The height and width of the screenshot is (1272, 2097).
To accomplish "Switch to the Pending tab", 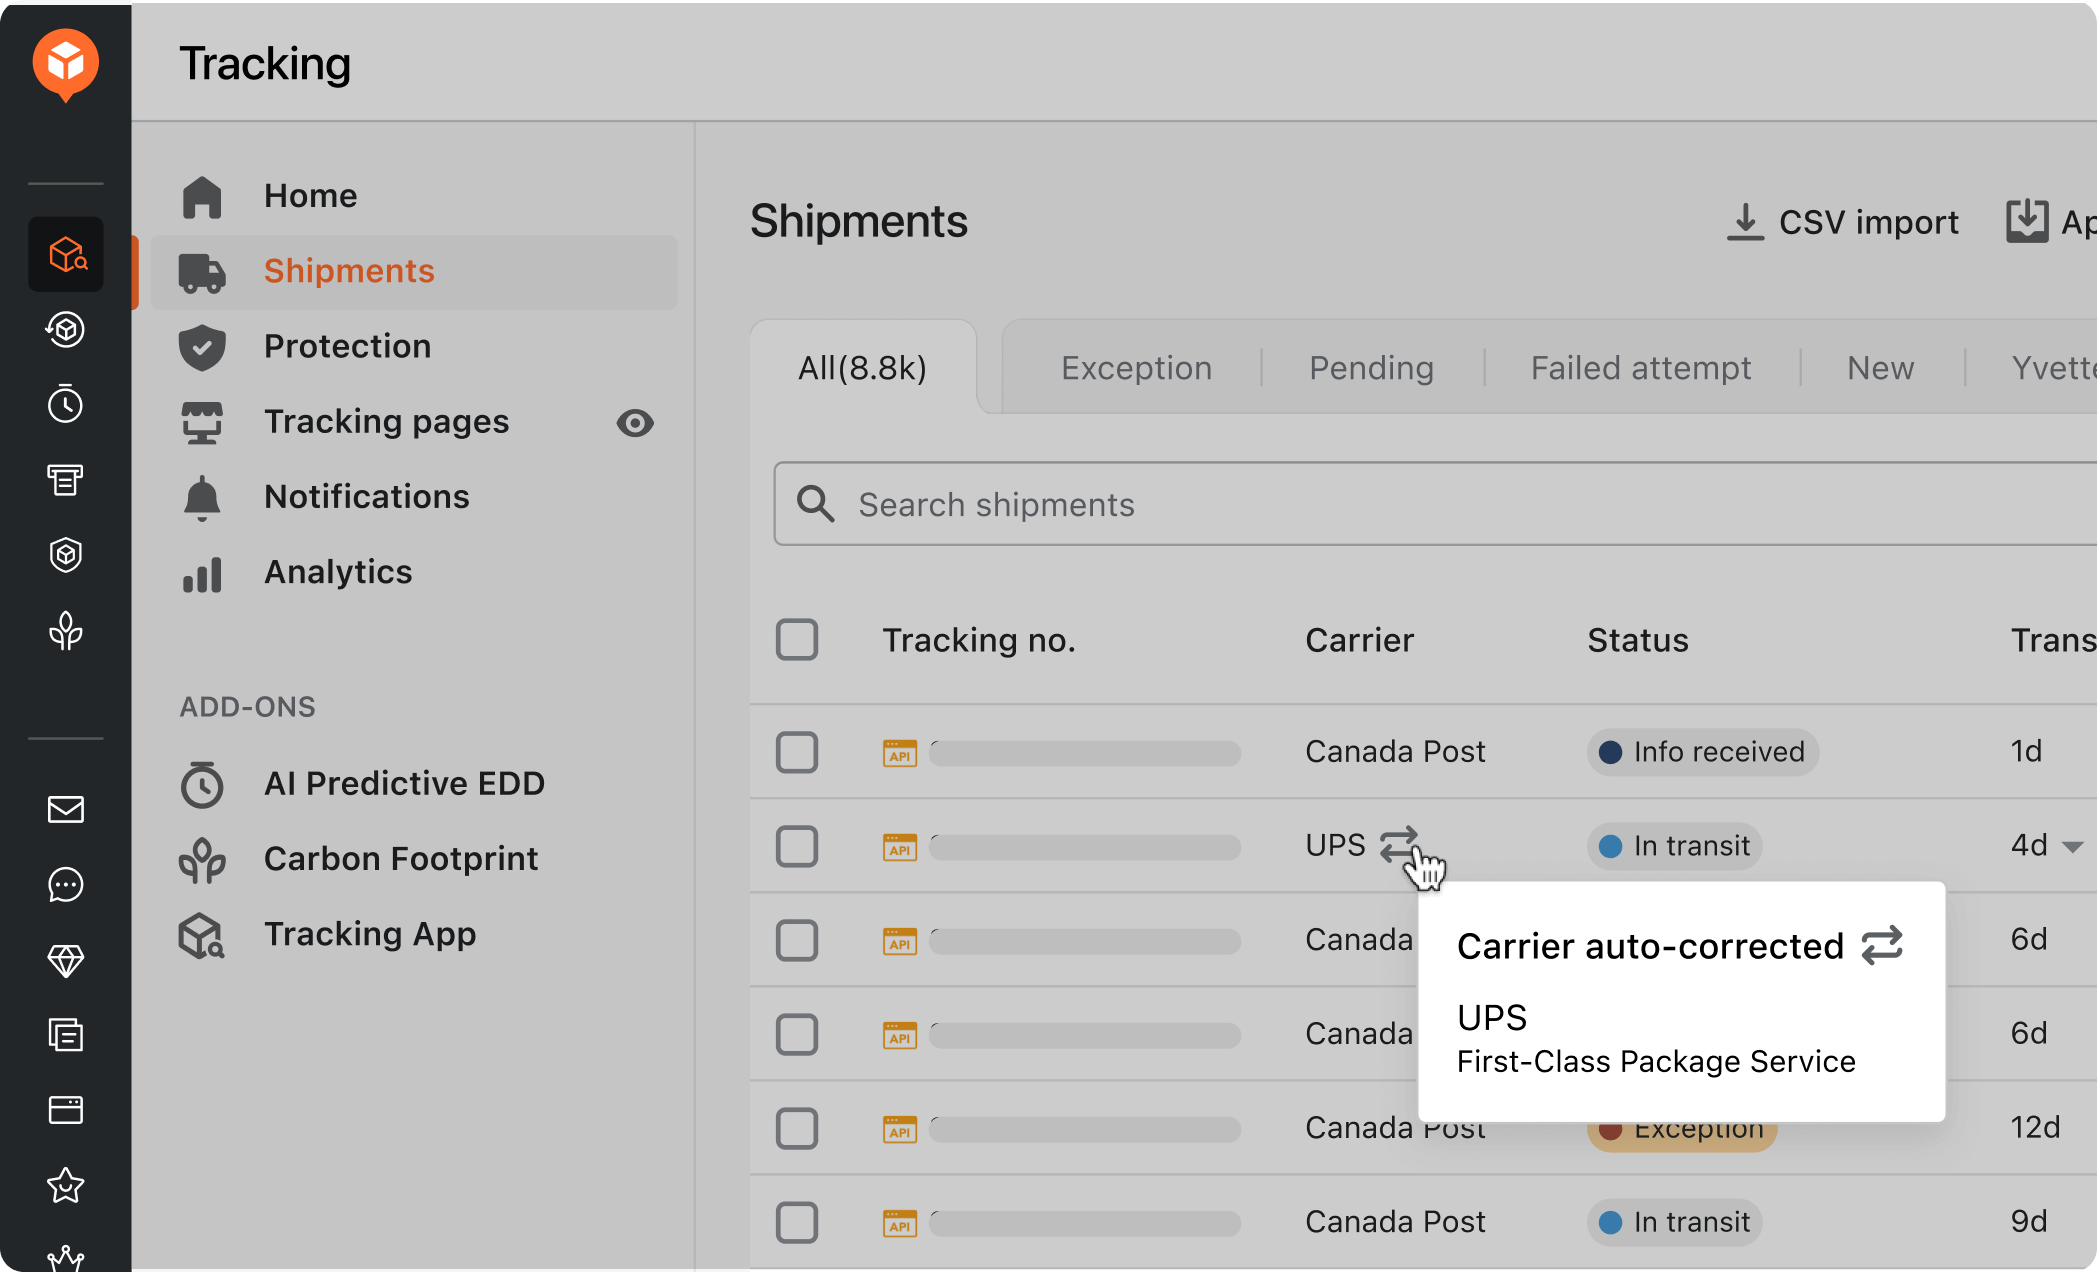I will pos(1371,368).
